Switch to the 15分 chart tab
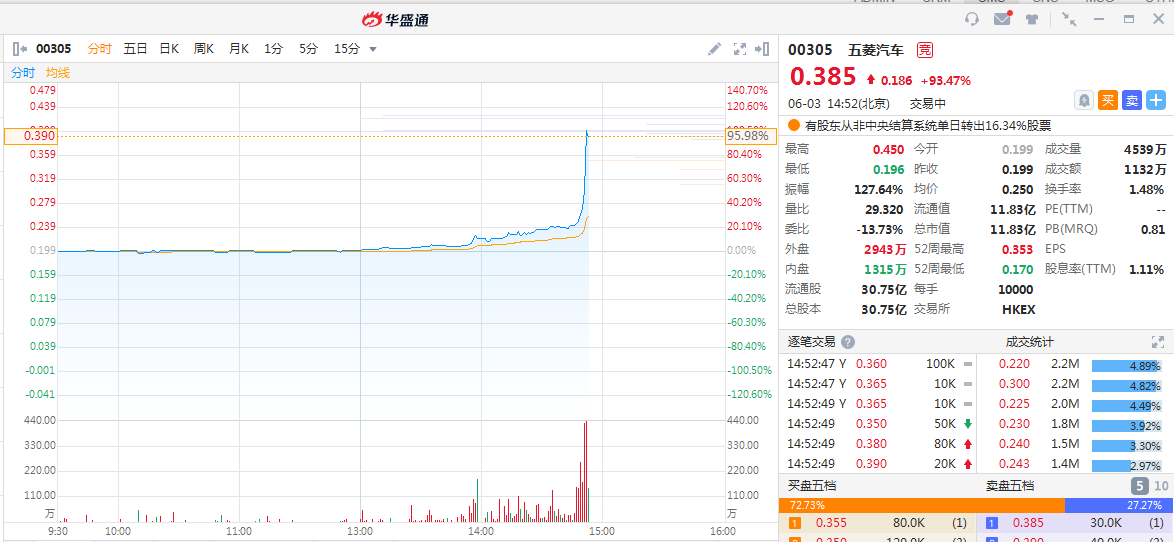1174x542 pixels. click(347, 49)
